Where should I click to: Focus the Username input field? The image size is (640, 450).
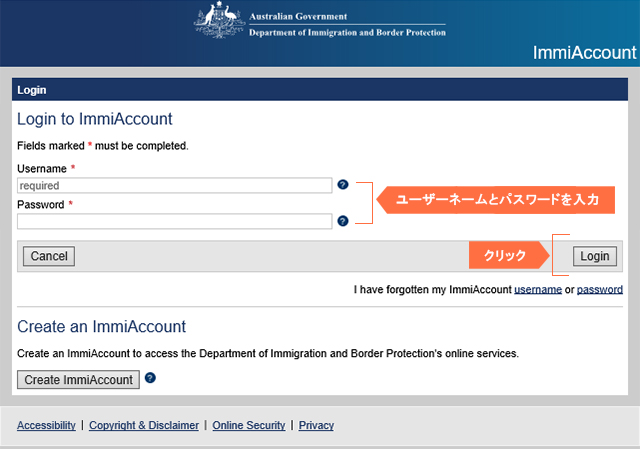[x=175, y=185]
